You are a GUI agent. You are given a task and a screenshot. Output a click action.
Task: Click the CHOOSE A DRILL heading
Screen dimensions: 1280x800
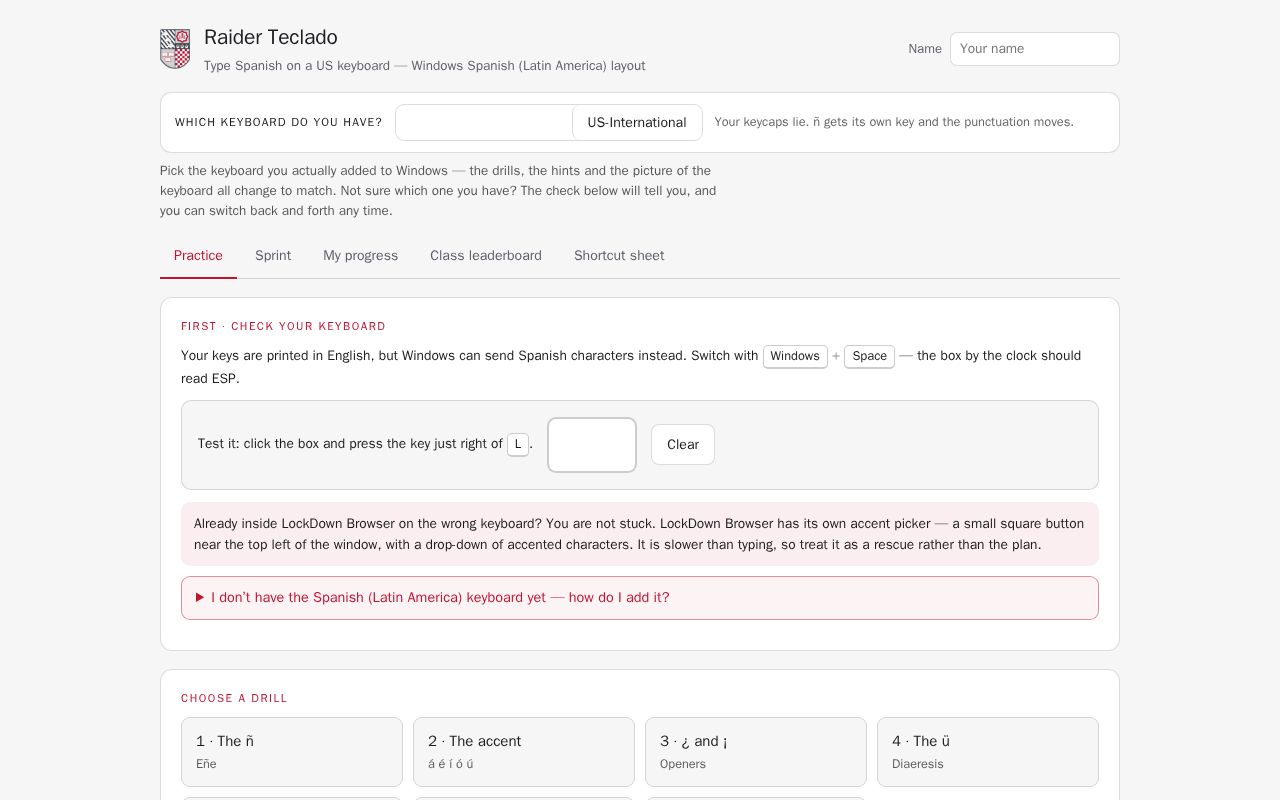[x=234, y=698]
